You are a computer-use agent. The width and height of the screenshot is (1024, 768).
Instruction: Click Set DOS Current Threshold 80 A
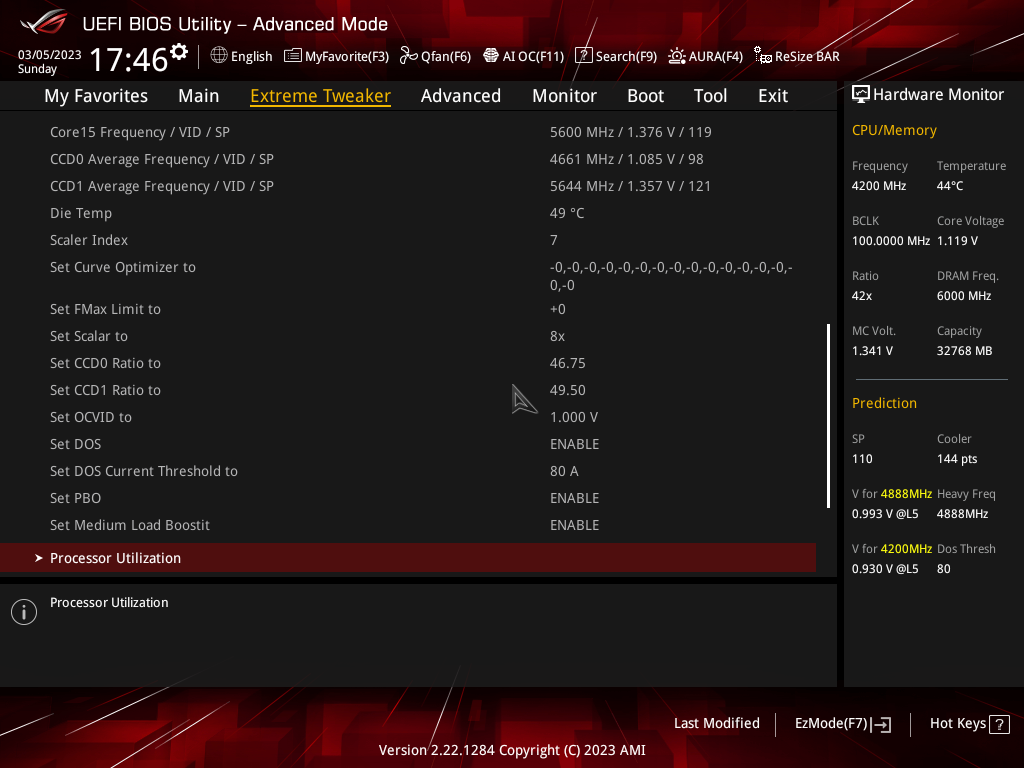click(564, 471)
